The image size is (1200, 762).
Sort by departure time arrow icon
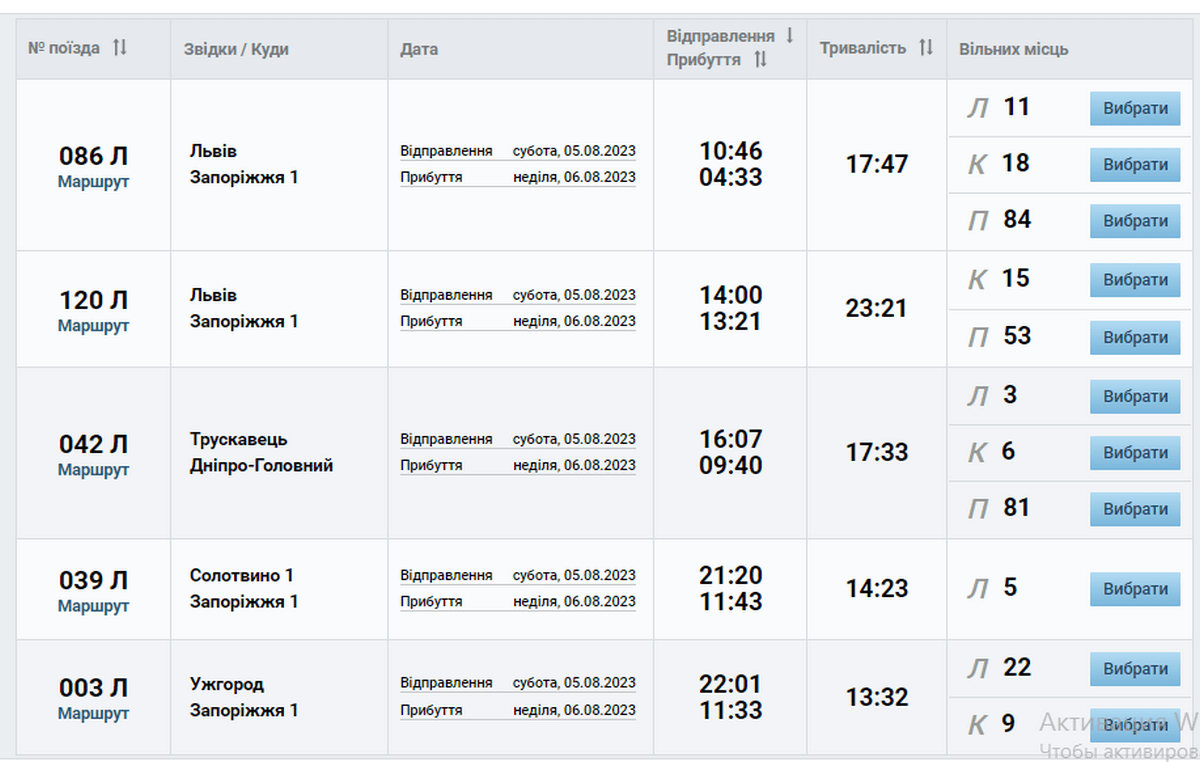click(x=789, y=36)
